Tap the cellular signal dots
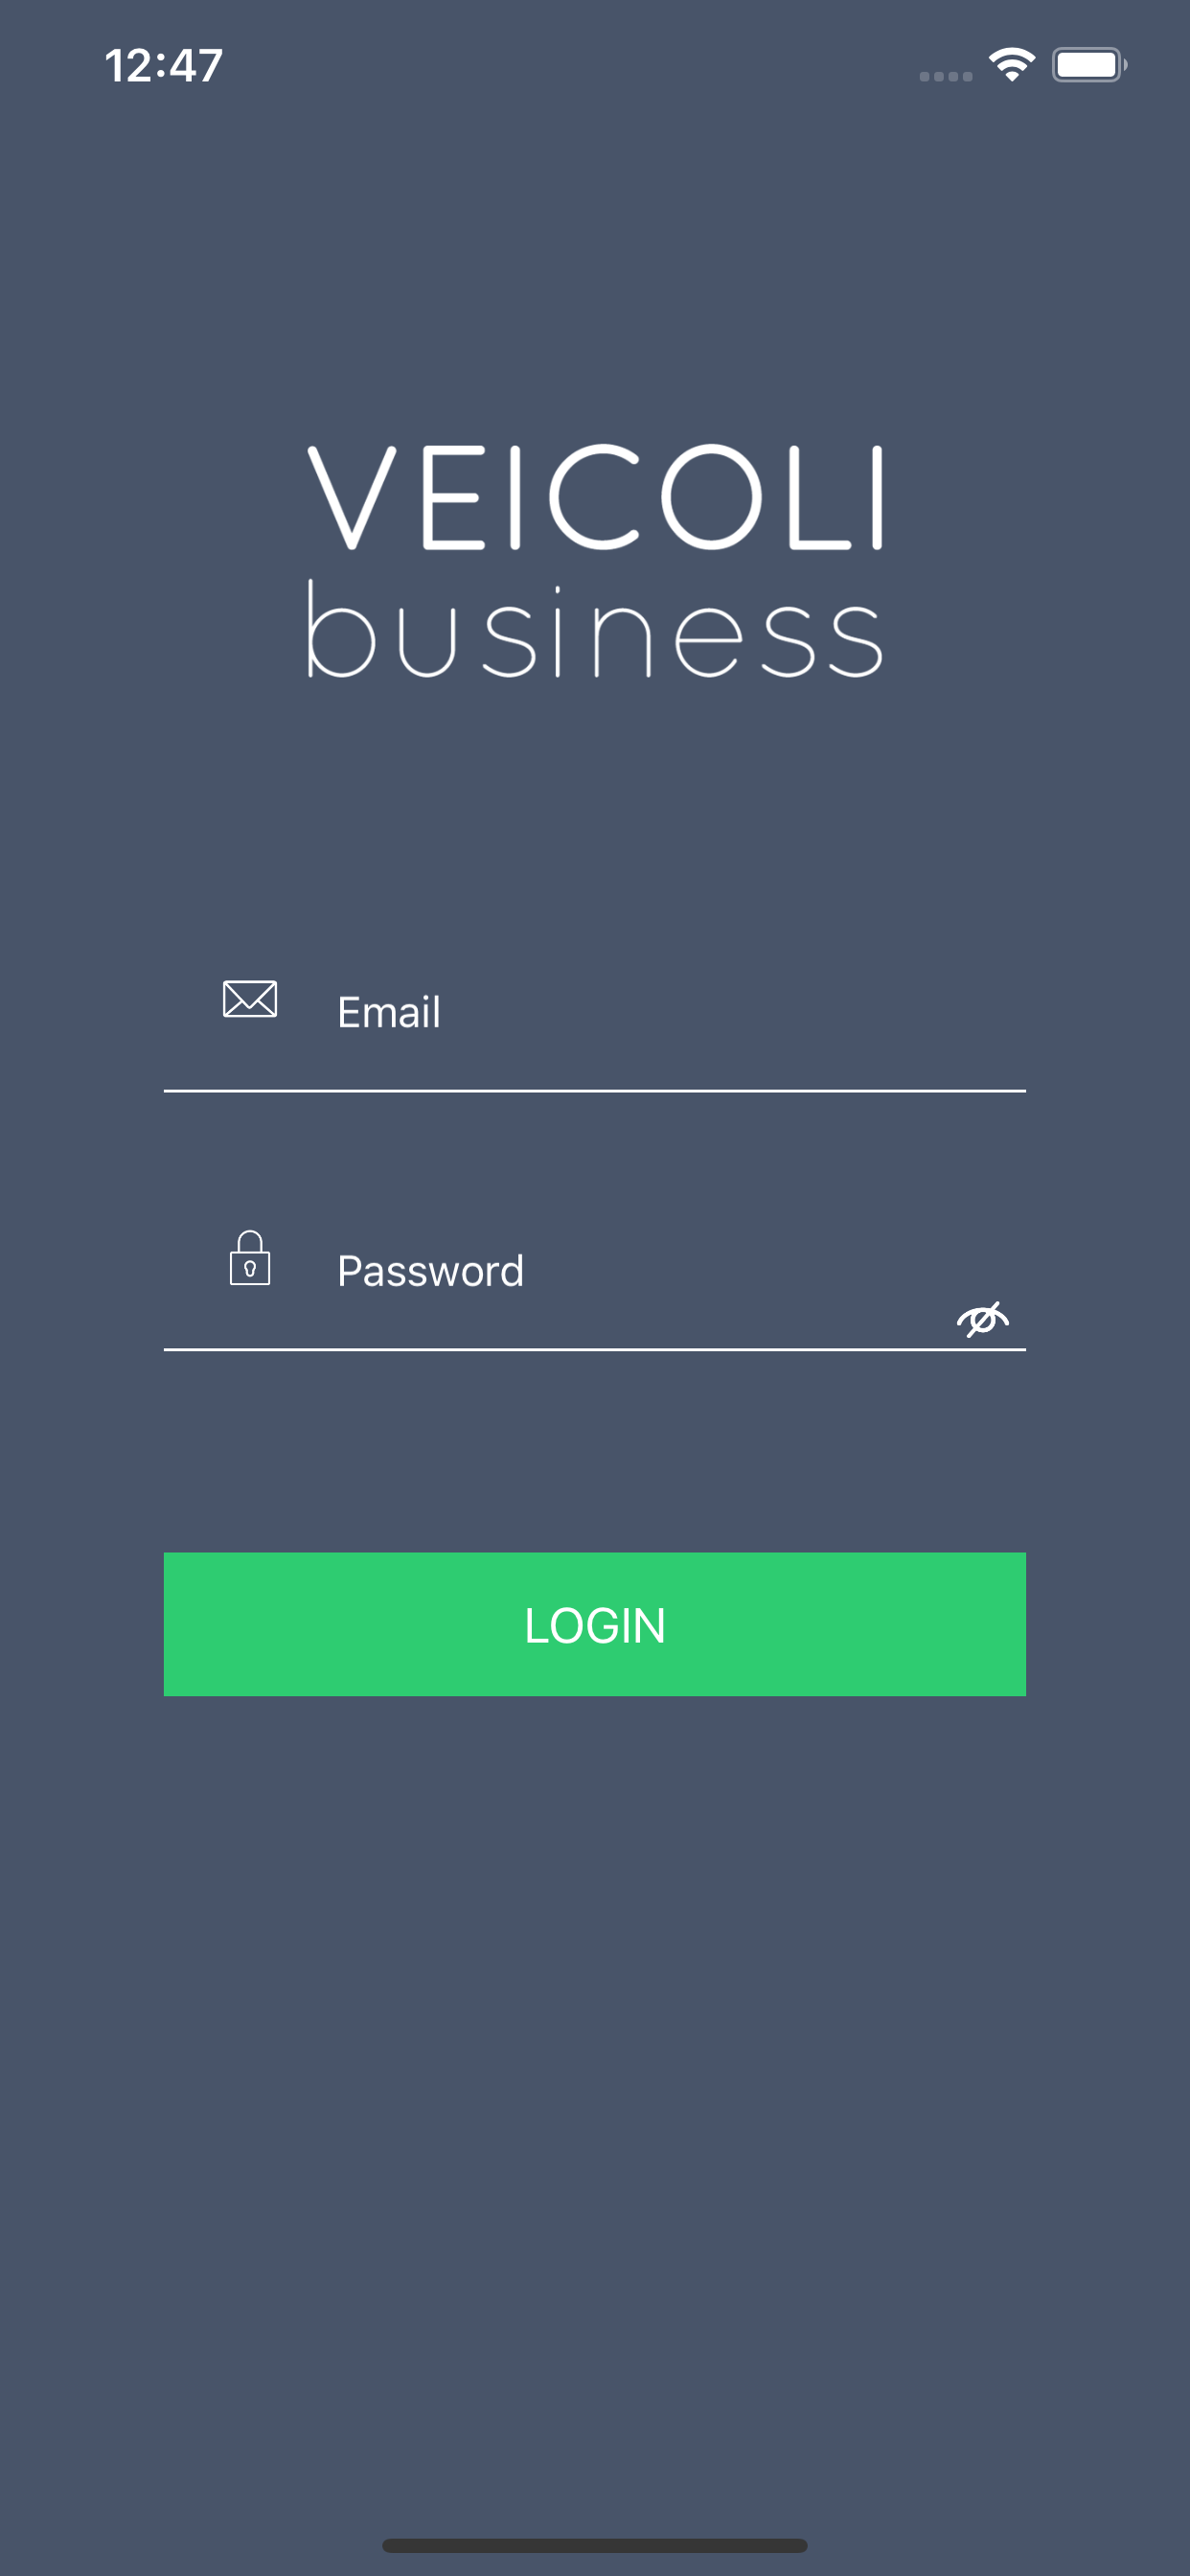The width and height of the screenshot is (1190, 2576). 945,76
